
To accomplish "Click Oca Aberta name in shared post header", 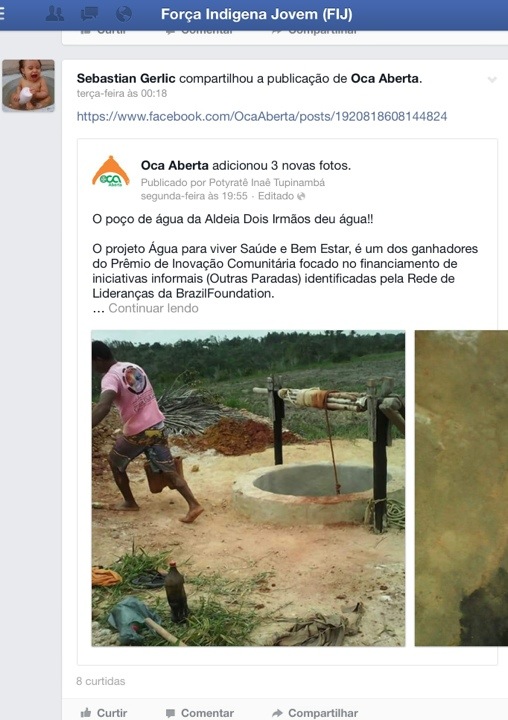I will tap(175, 165).
